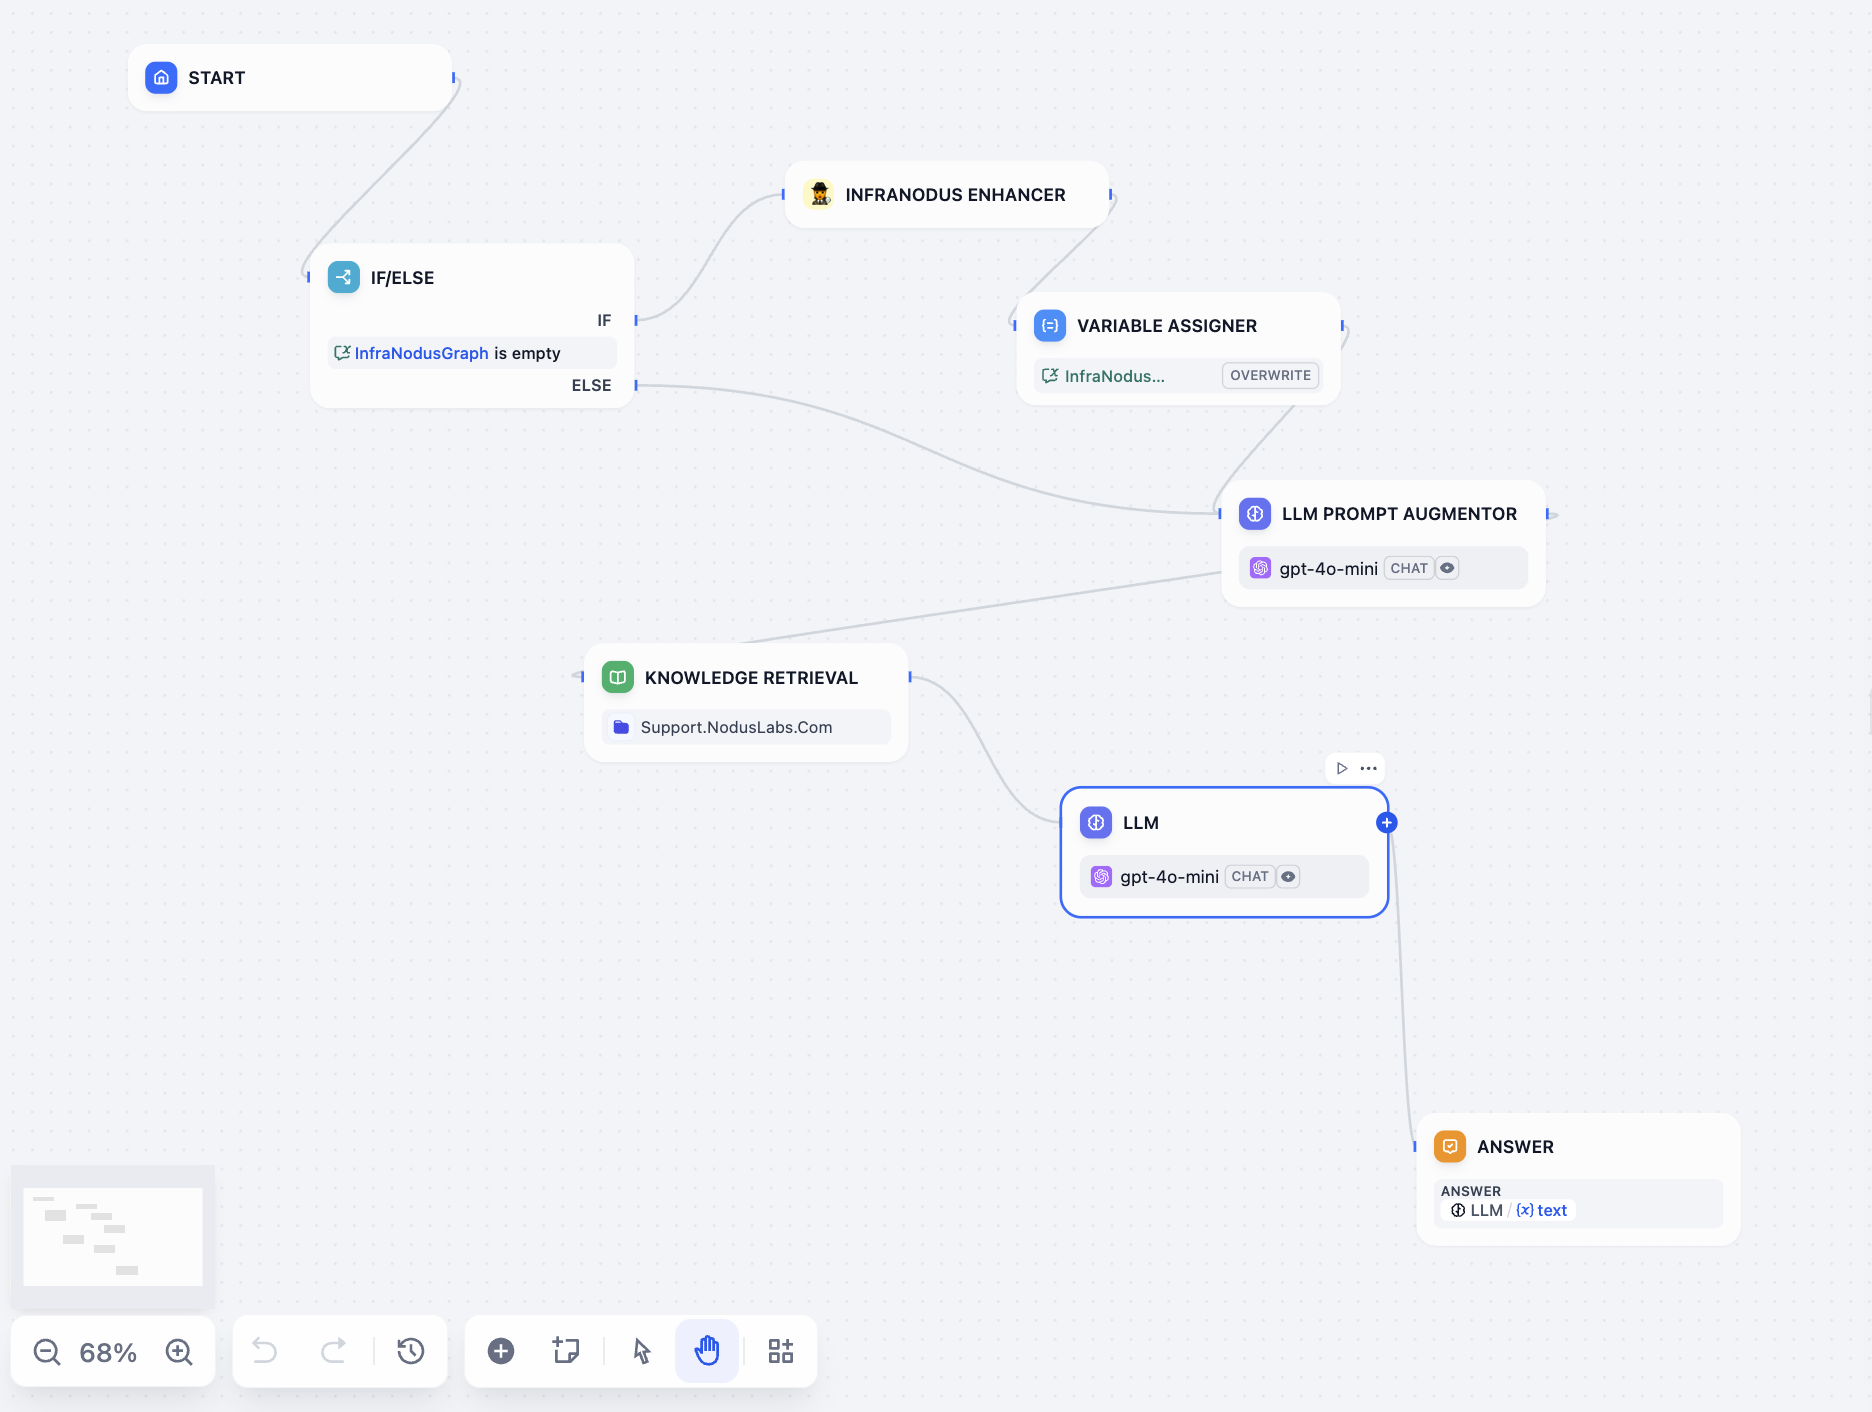Zoom in the canvas
The height and width of the screenshot is (1412, 1872).
pos(179,1352)
